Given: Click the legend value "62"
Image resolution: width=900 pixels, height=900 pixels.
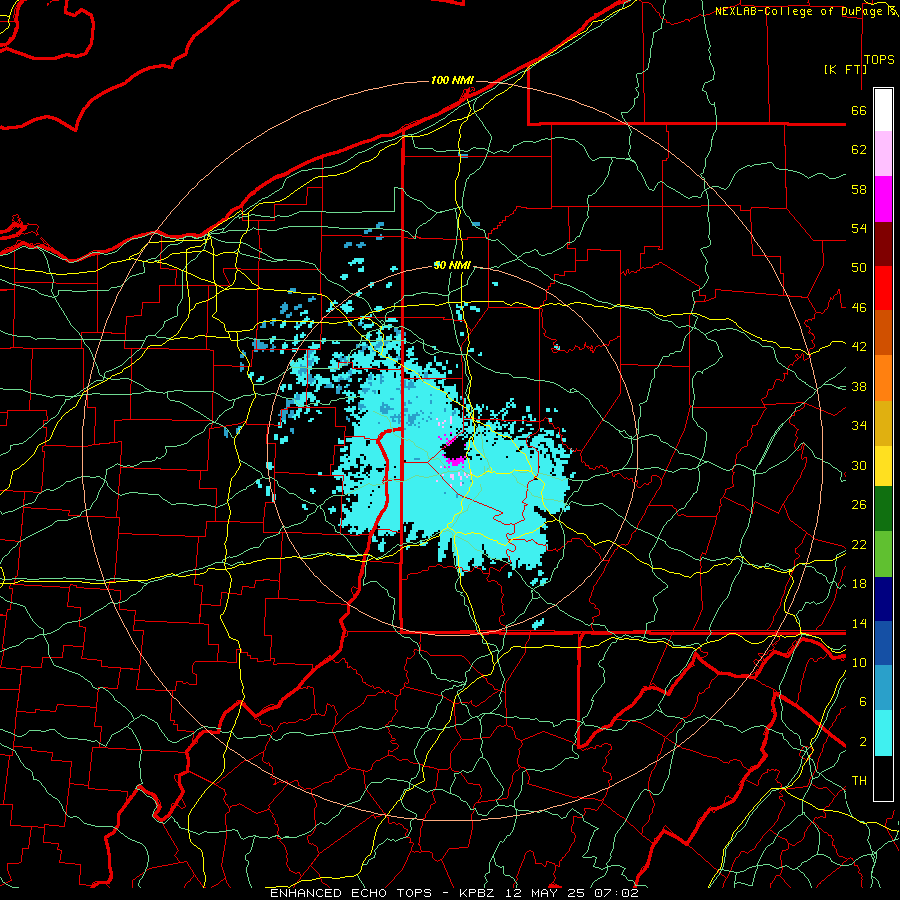Looking at the screenshot, I should pos(859,150).
